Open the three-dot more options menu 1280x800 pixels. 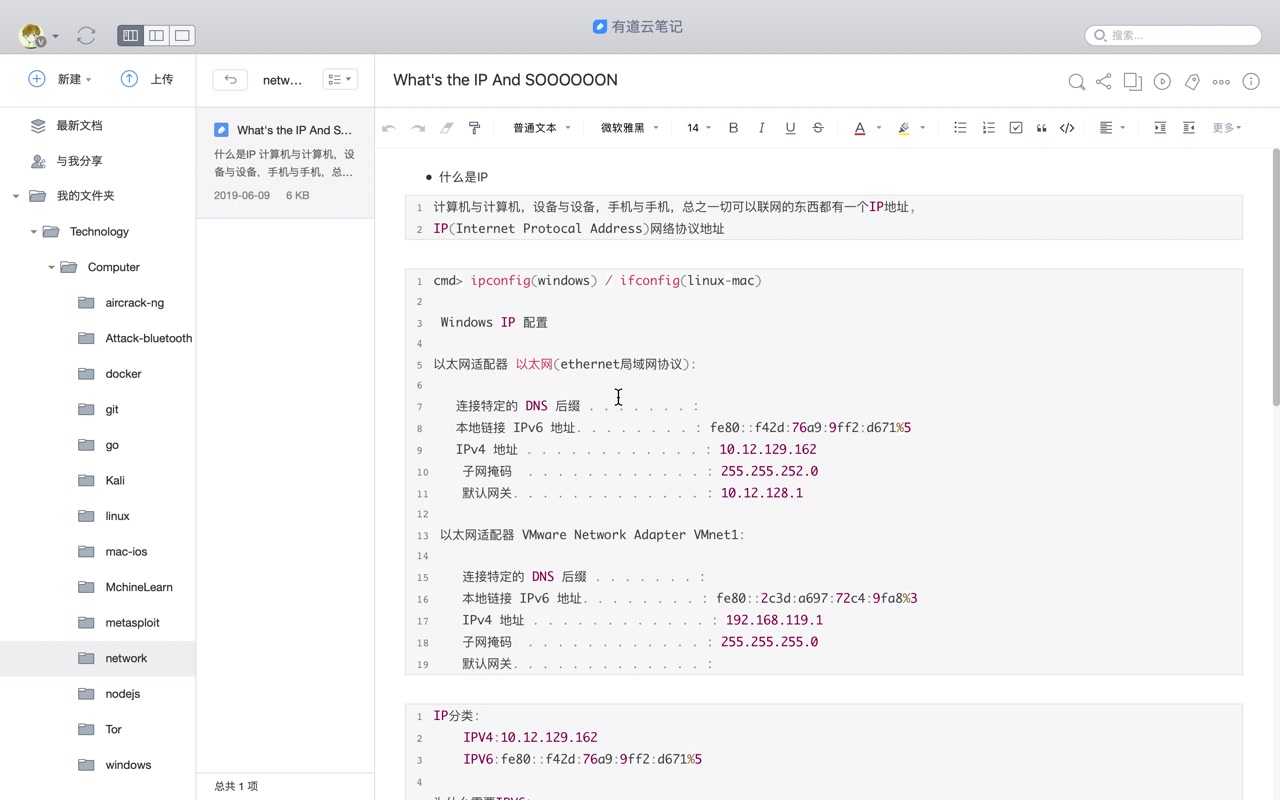tap(1221, 82)
